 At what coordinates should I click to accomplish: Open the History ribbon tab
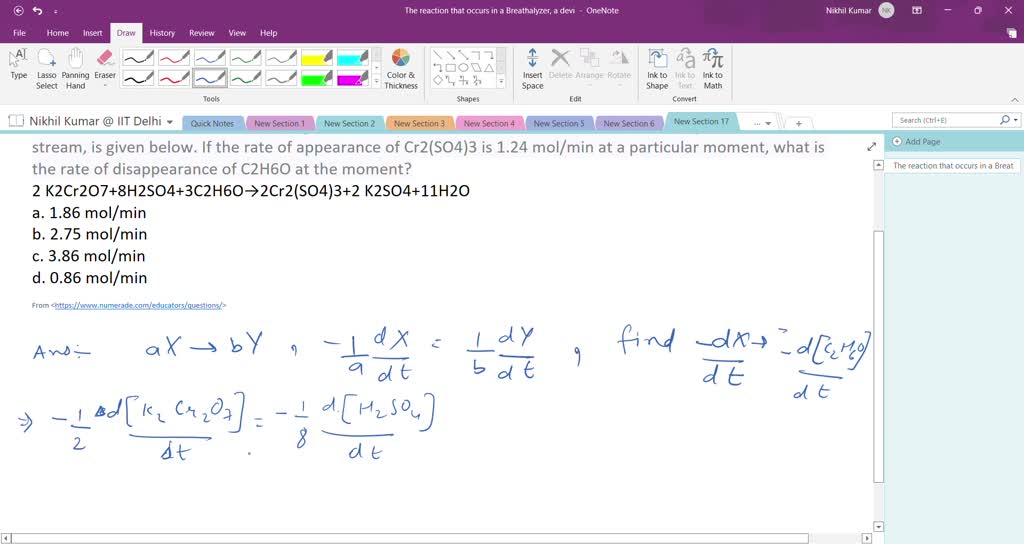162,33
